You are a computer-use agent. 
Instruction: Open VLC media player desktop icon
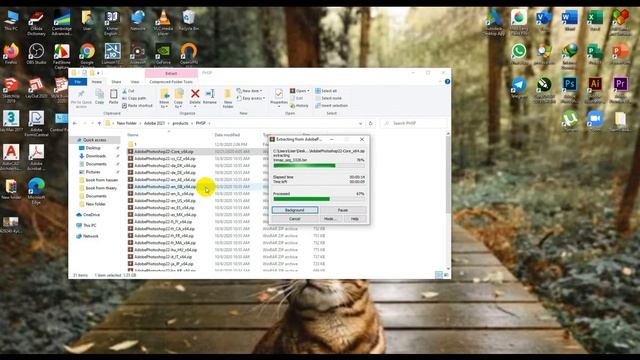[x=163, y=21]
